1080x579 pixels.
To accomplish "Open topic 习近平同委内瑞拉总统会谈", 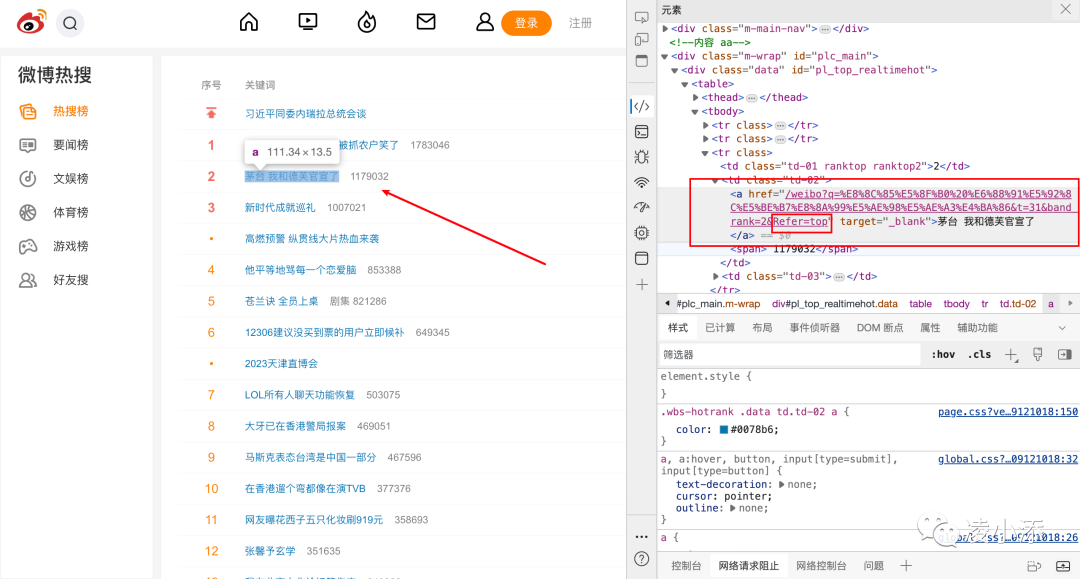I will tap(306, 114).
